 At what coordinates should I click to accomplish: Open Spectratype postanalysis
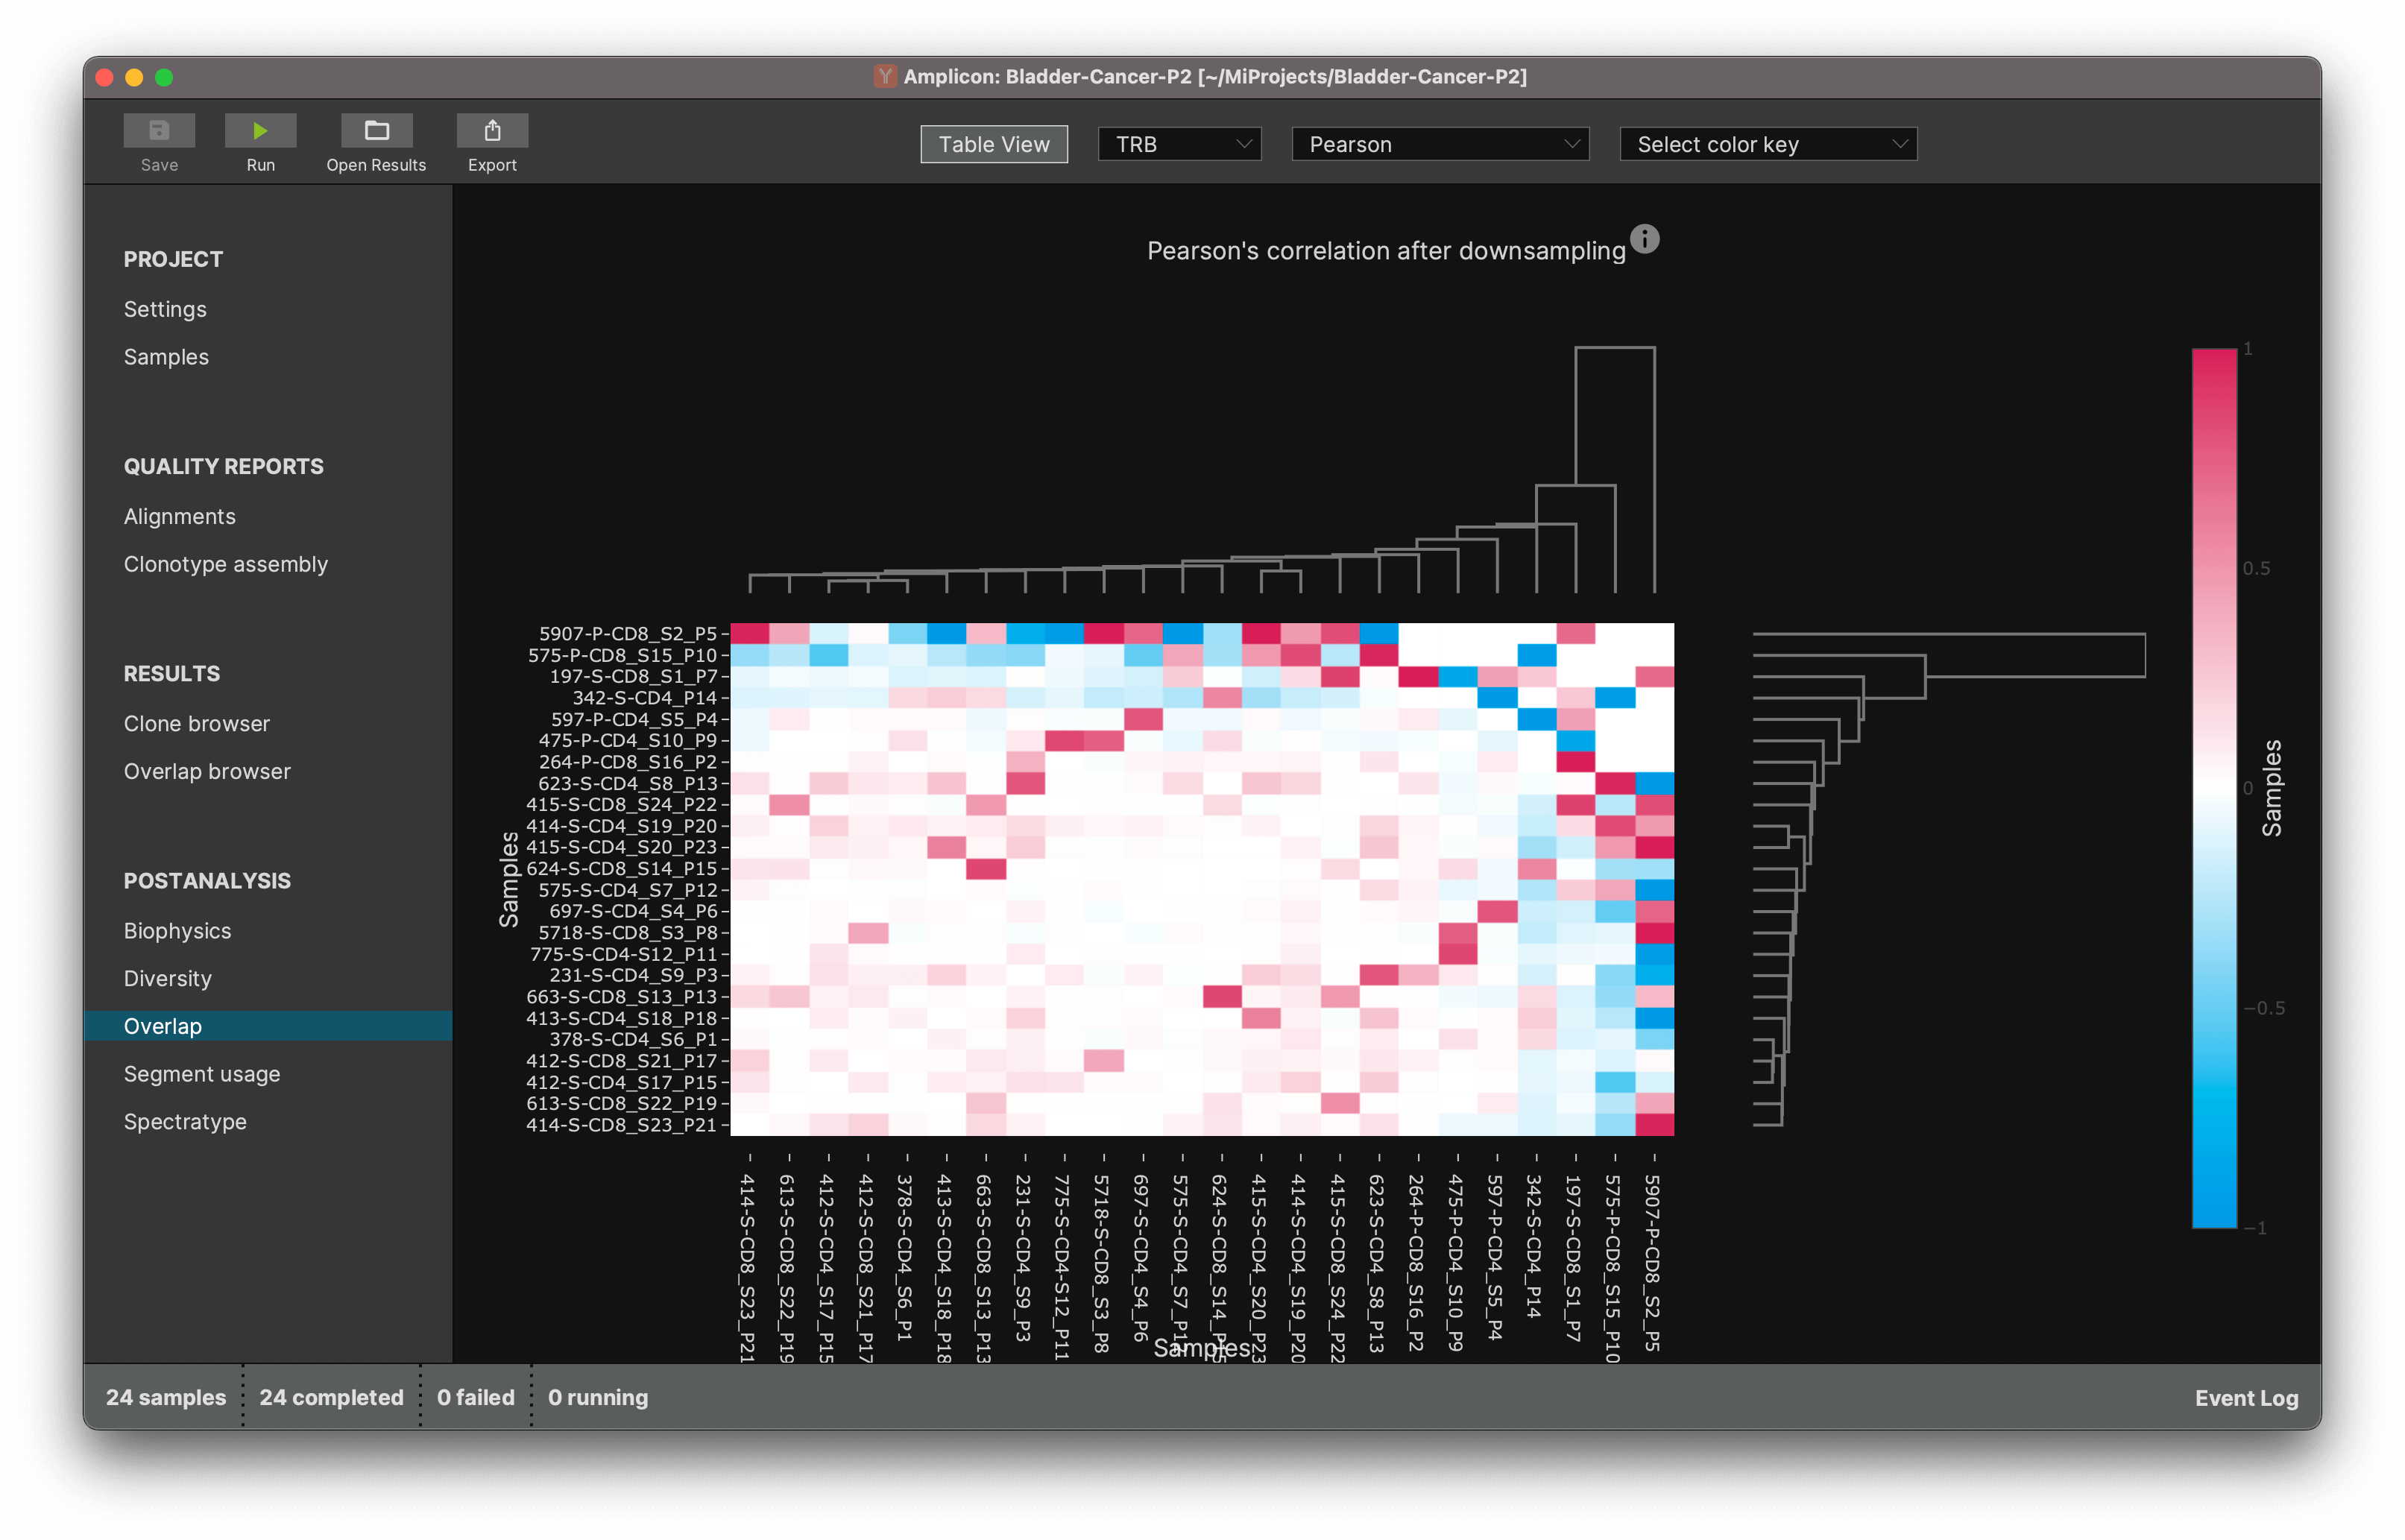pyautogui.click(x=185, y=1122)
